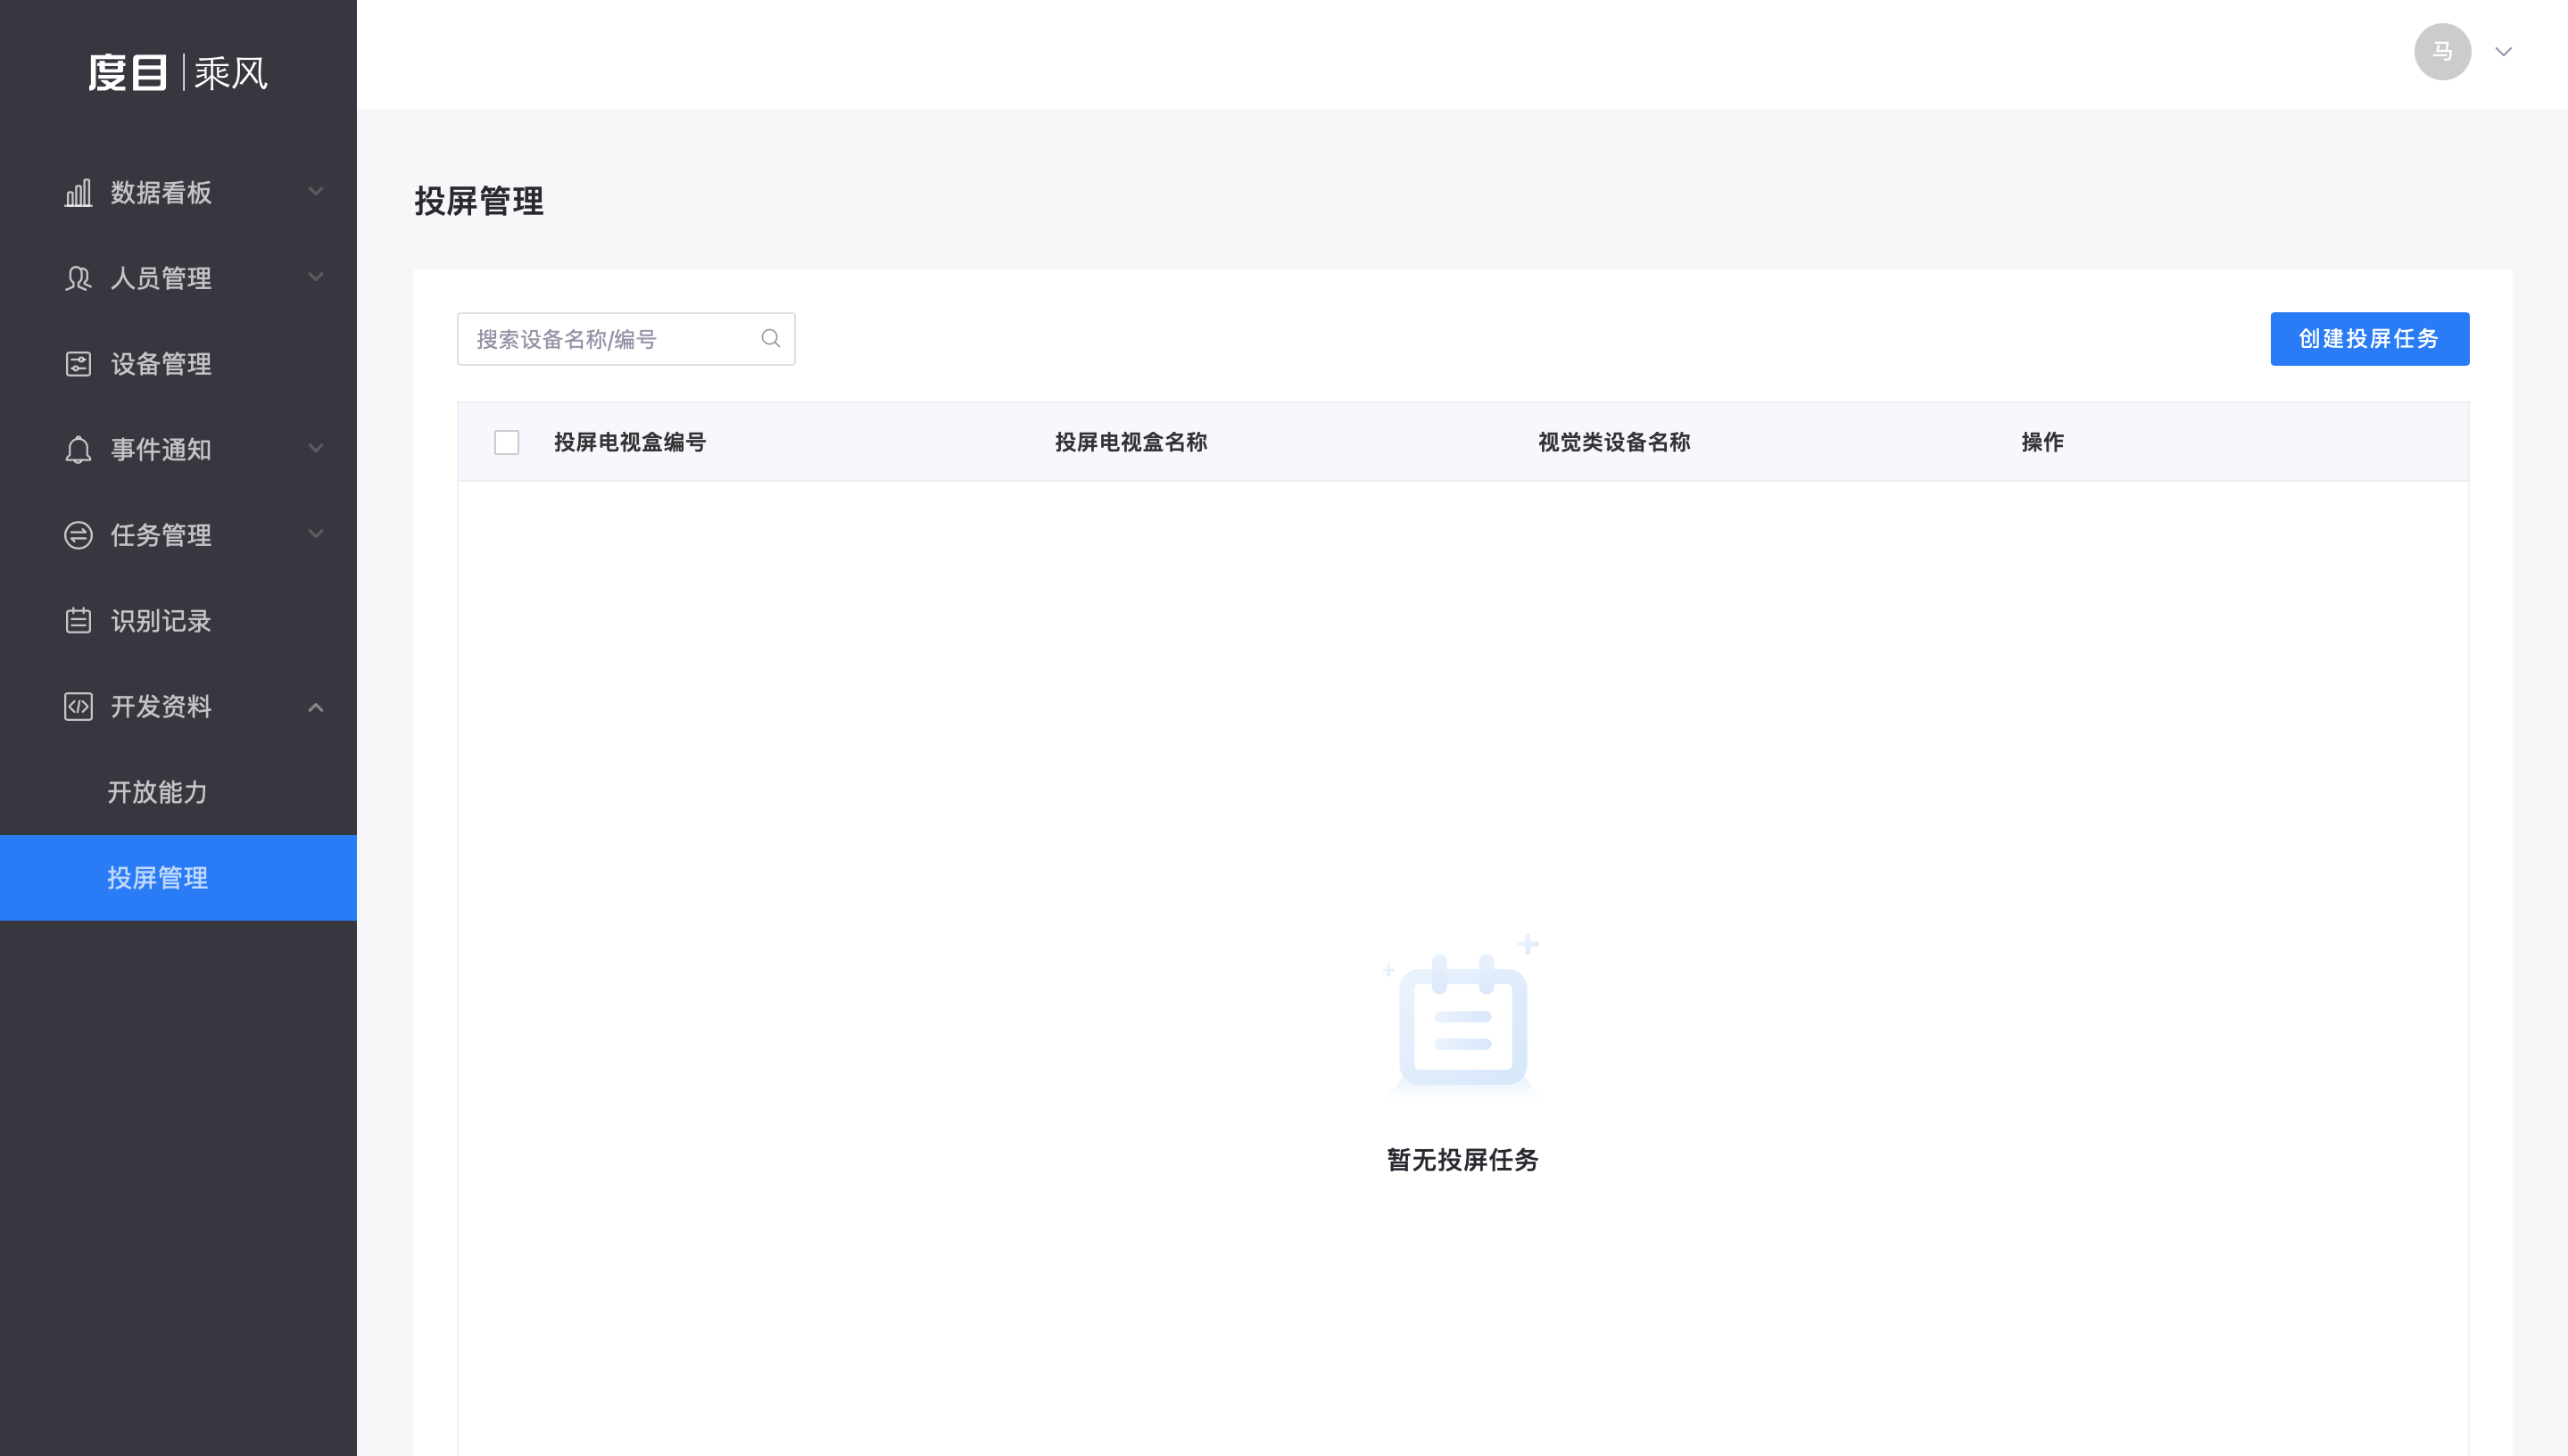
Task: Open 事件通知 in the sidebar
Action: (178, 449)
